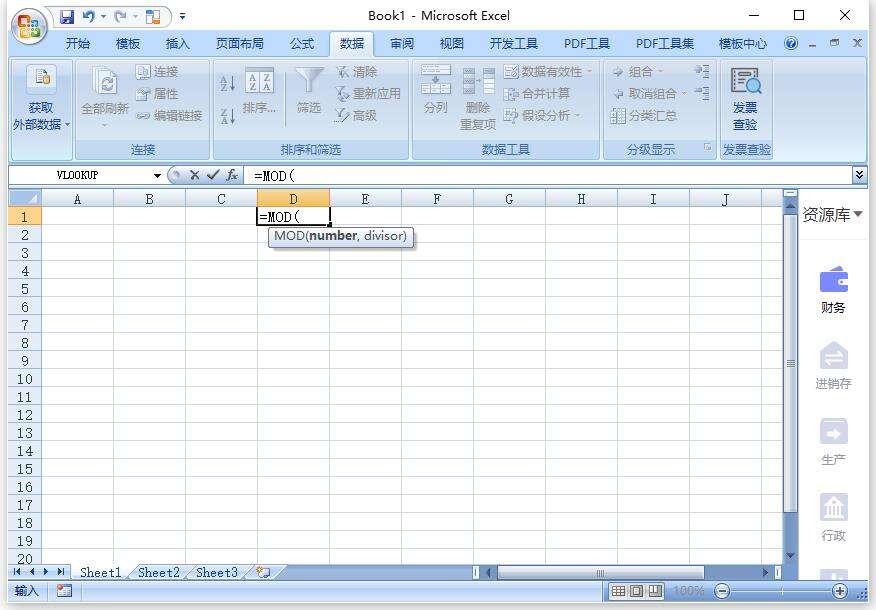
Task: Click the zoom slider handle
Action: coord(781,590)
